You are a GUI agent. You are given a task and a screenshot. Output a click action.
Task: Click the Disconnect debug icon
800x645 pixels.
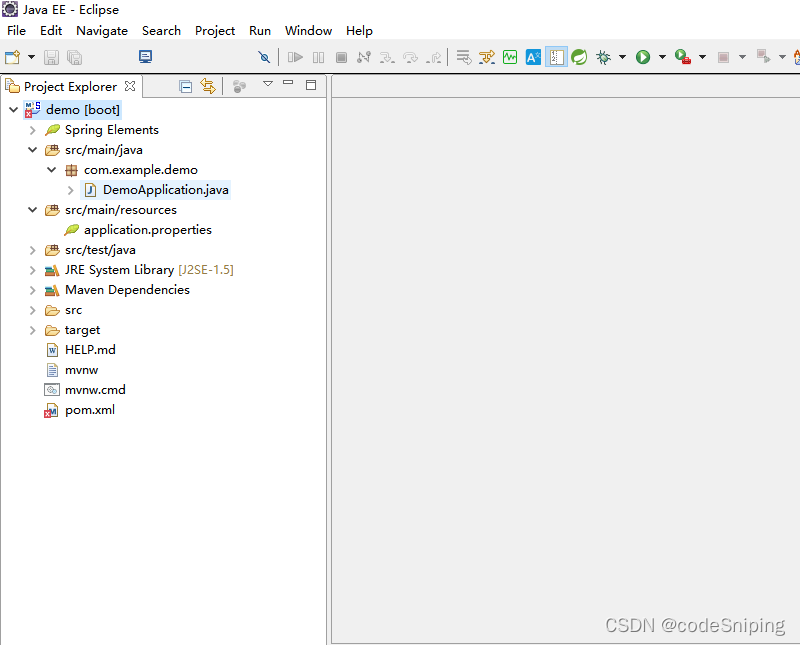(x=364, y=57)
